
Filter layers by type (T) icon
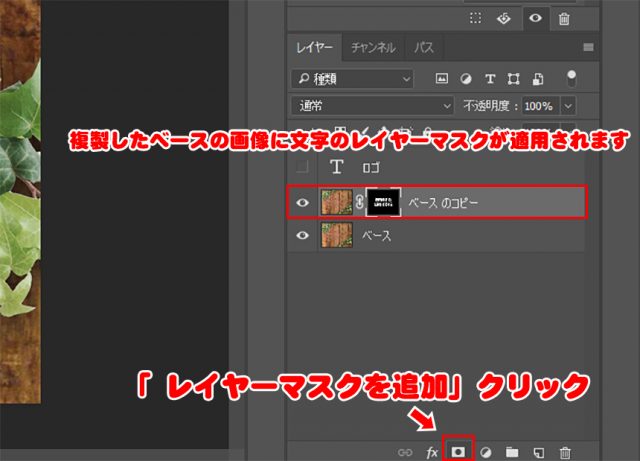(x=490, y=79)
